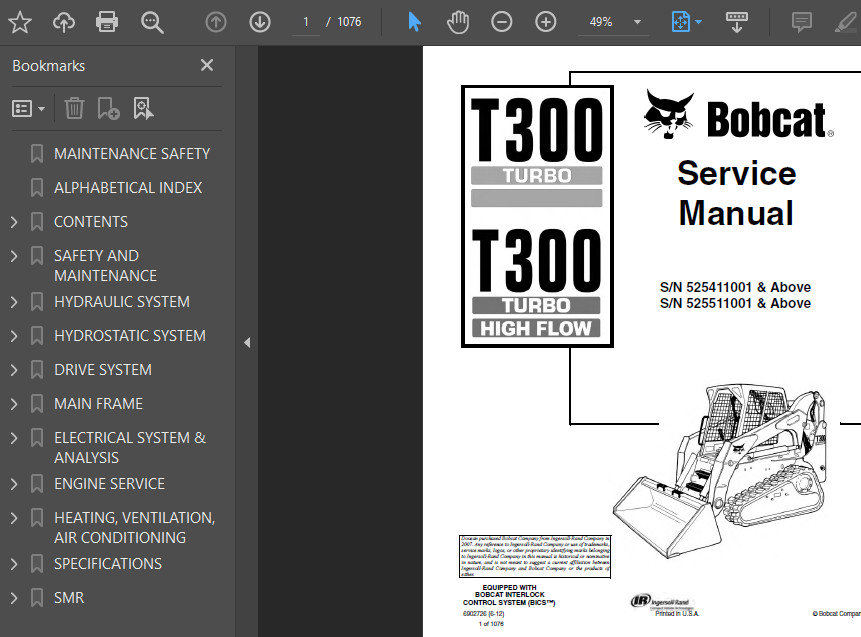Add a new bookmark icon
Viewport: 861px width, 637px height.
pos(108,108)
